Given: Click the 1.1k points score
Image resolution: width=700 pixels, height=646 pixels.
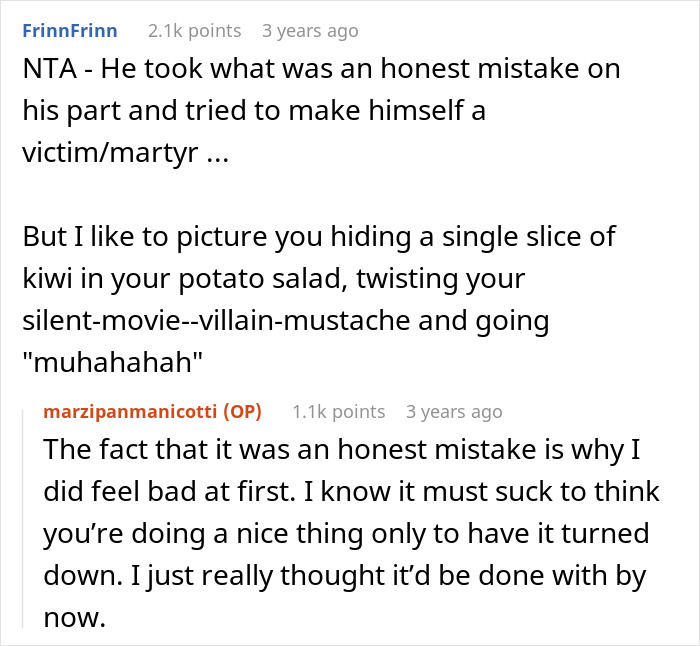Looking at the screenshot, I should (x=338, y=411).
